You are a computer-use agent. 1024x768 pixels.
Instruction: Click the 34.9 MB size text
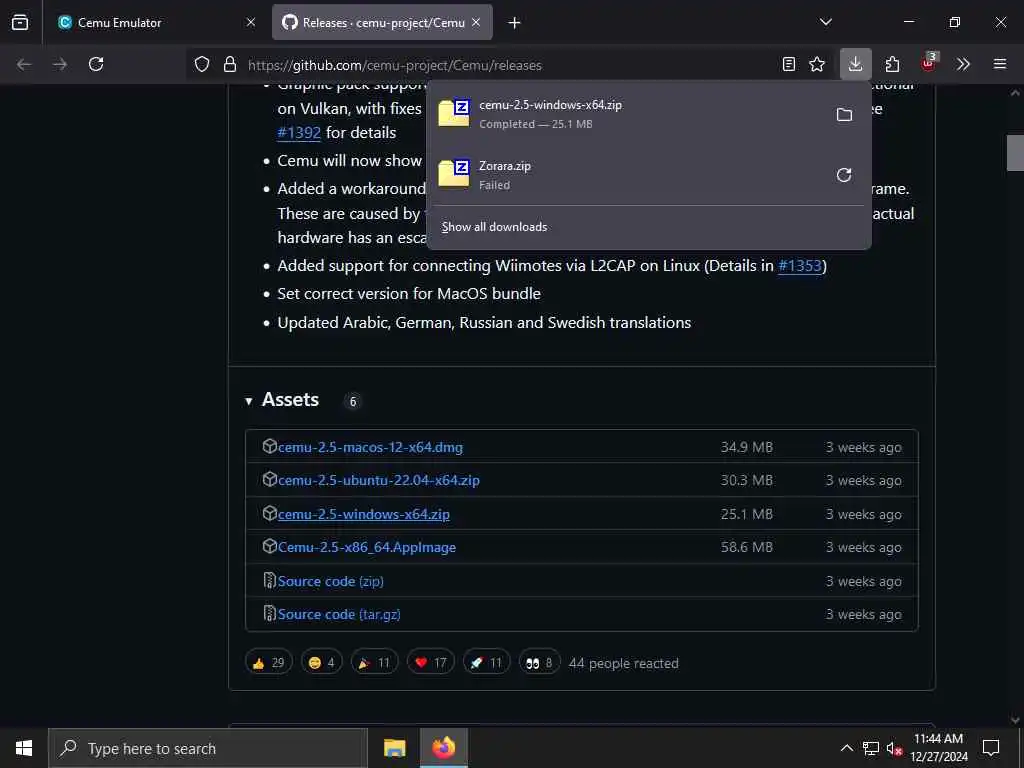[746, 447]
